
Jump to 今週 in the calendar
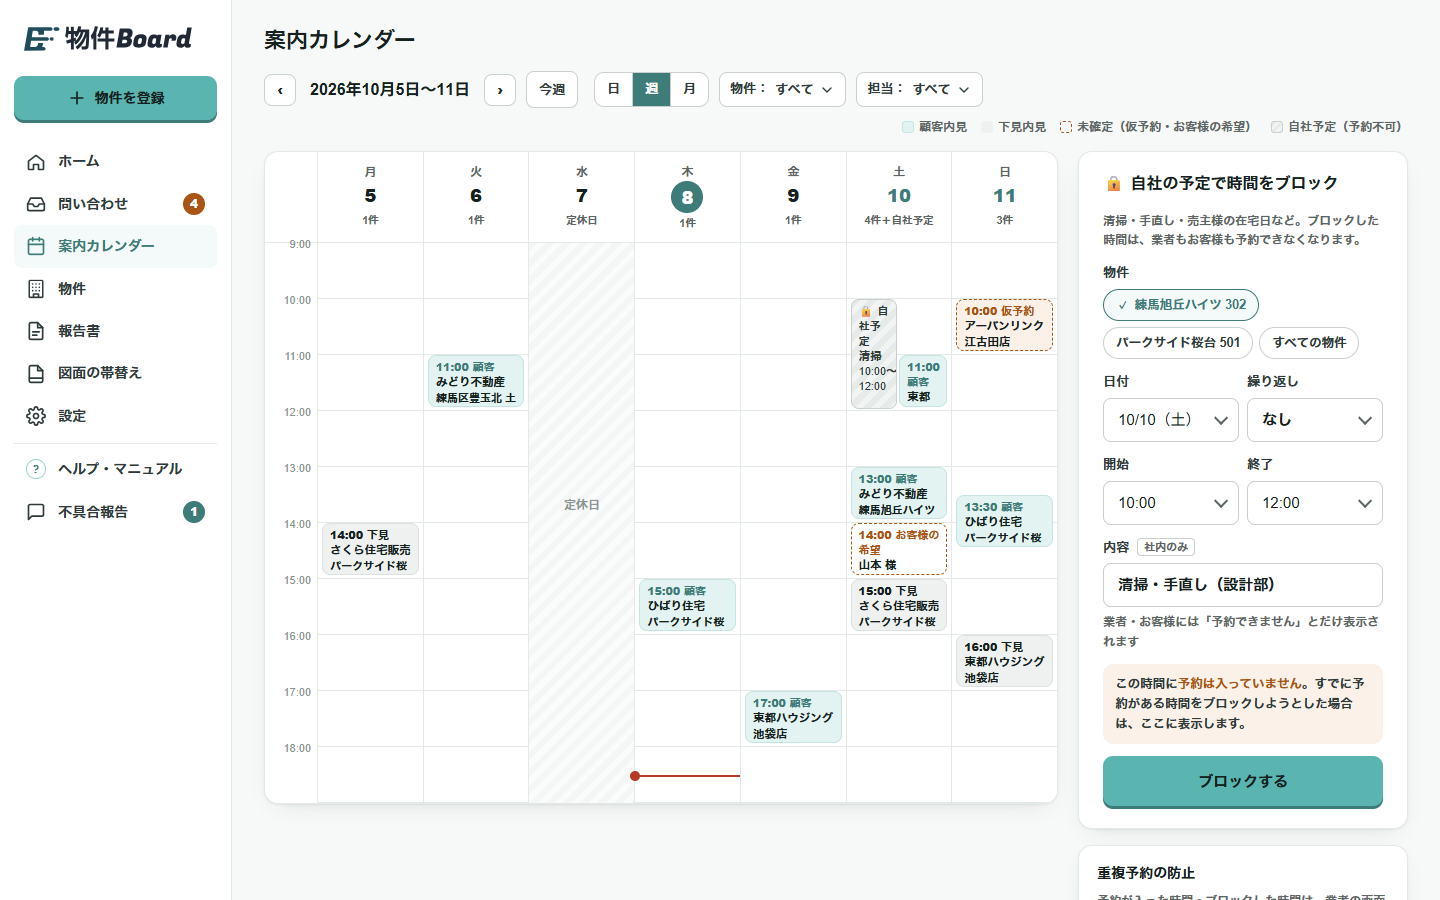tap(552, 90)
